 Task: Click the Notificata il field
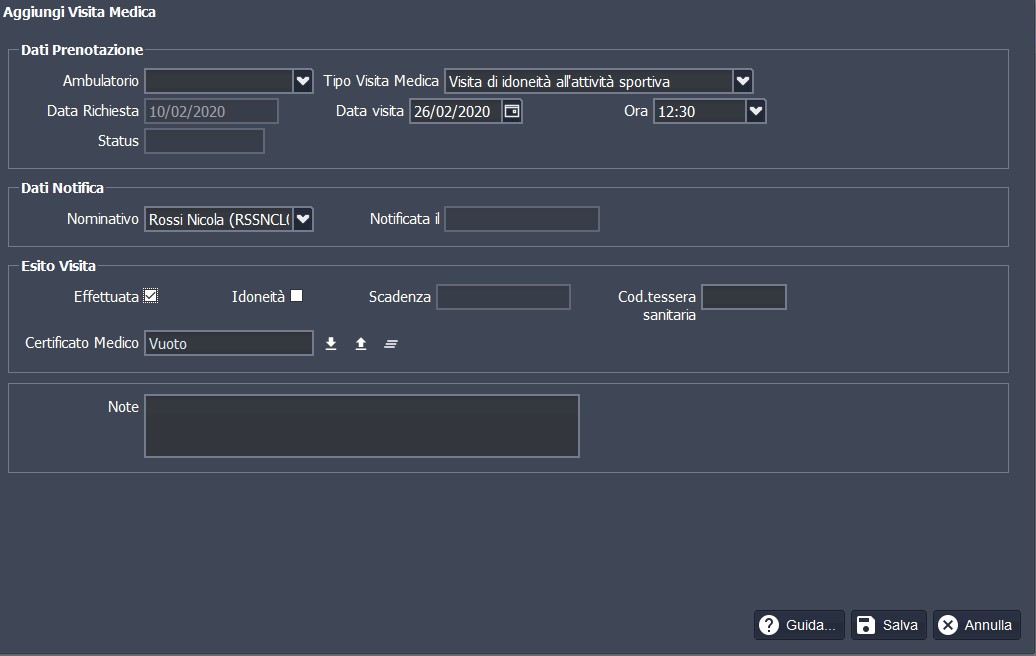pyautogui.click(x=521, y=219)
